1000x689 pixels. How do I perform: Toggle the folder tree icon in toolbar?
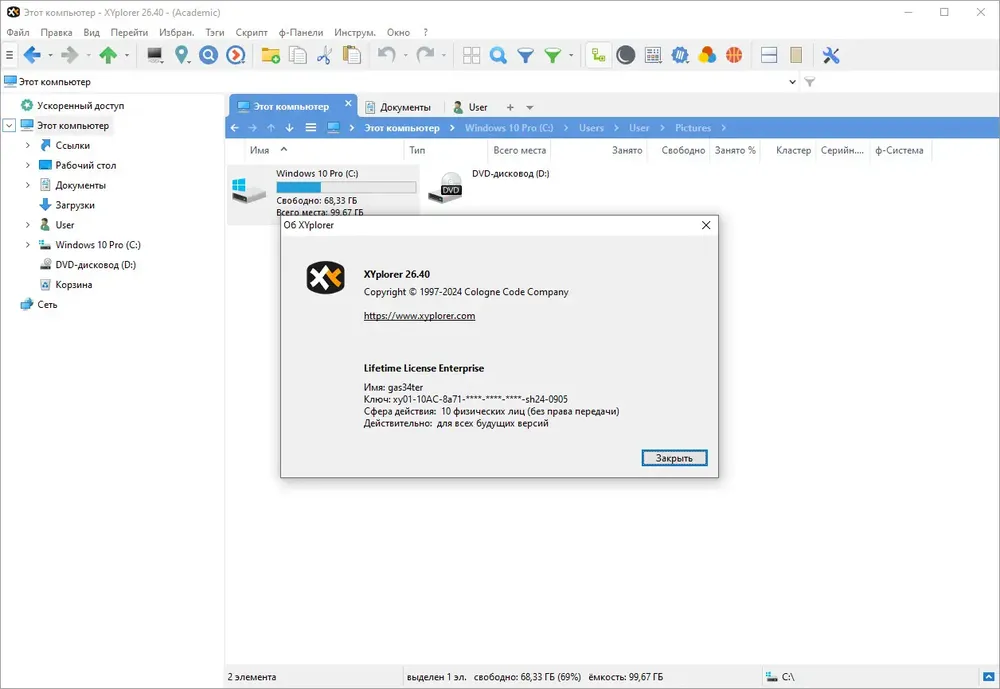click(x=598, y=56)
